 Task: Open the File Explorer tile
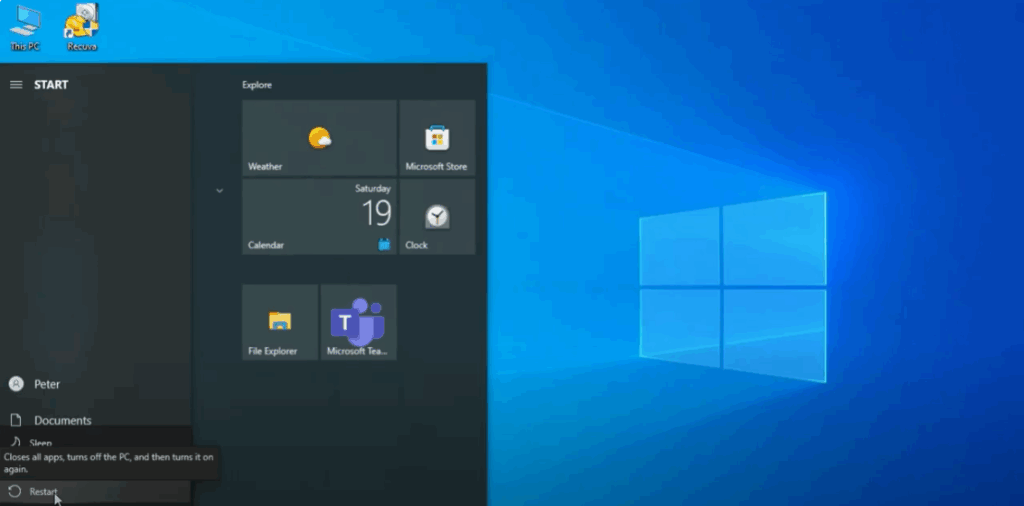click(x=280, y=322)
